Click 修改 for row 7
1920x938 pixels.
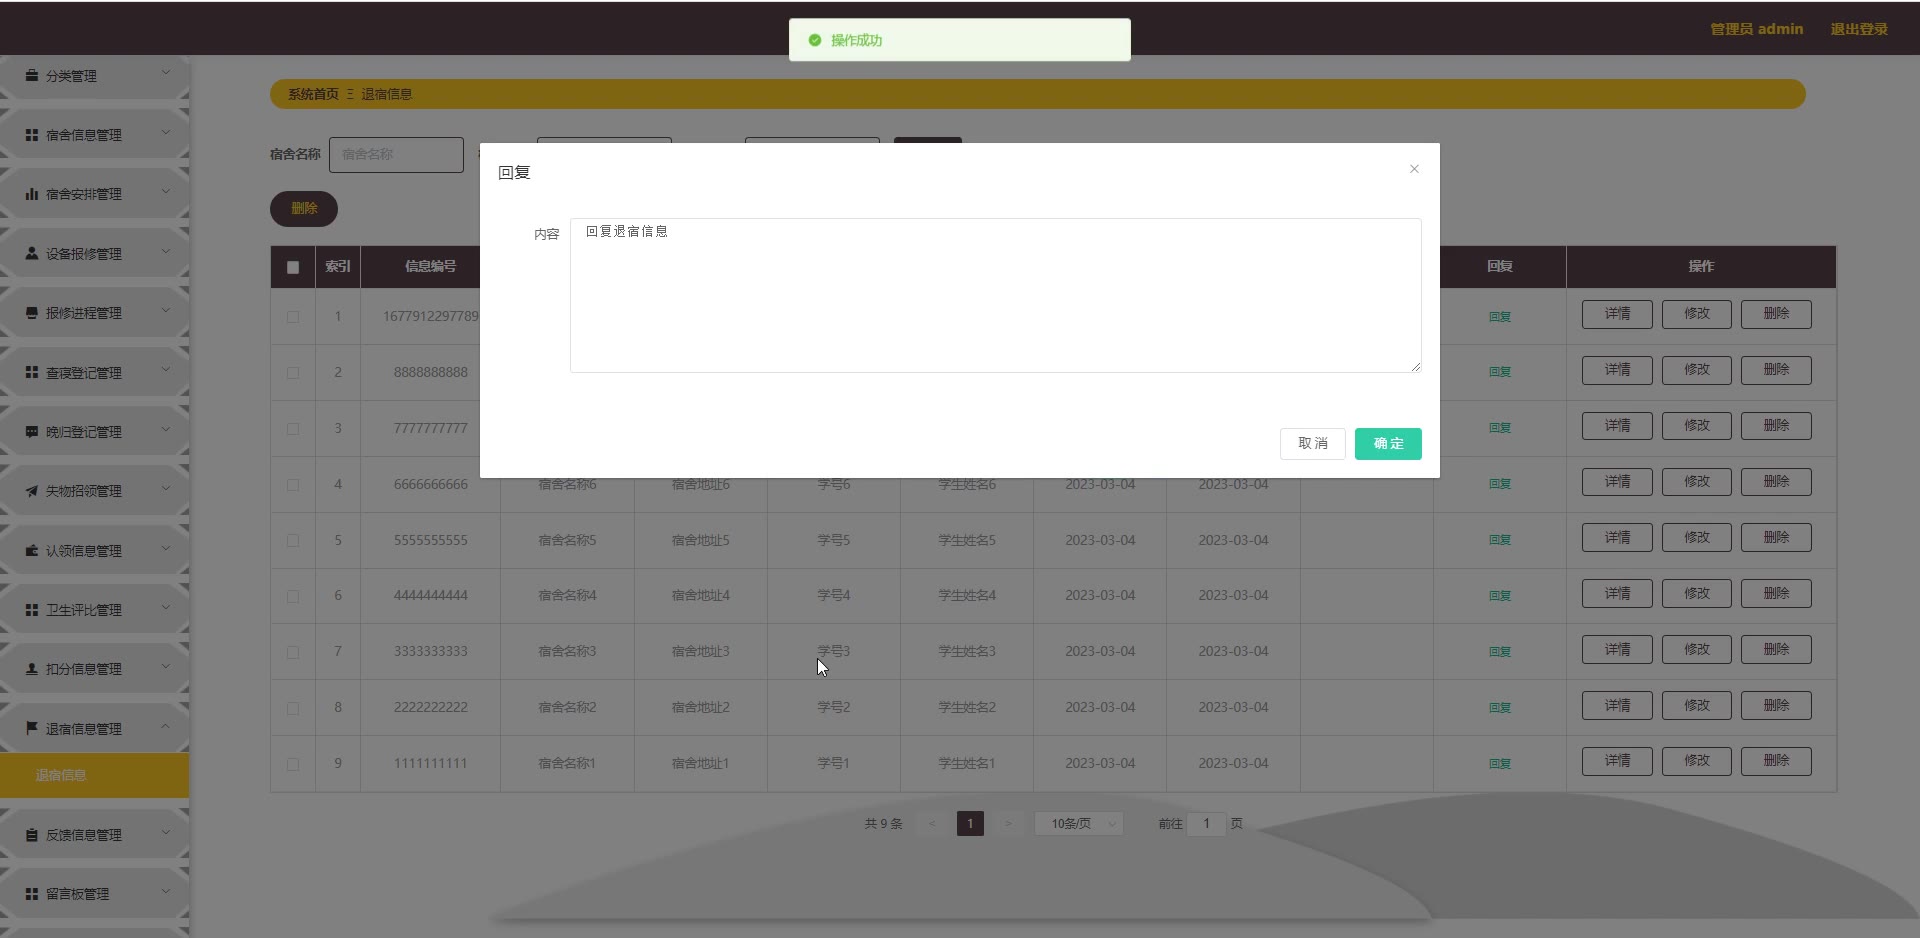coord(1697,650)
